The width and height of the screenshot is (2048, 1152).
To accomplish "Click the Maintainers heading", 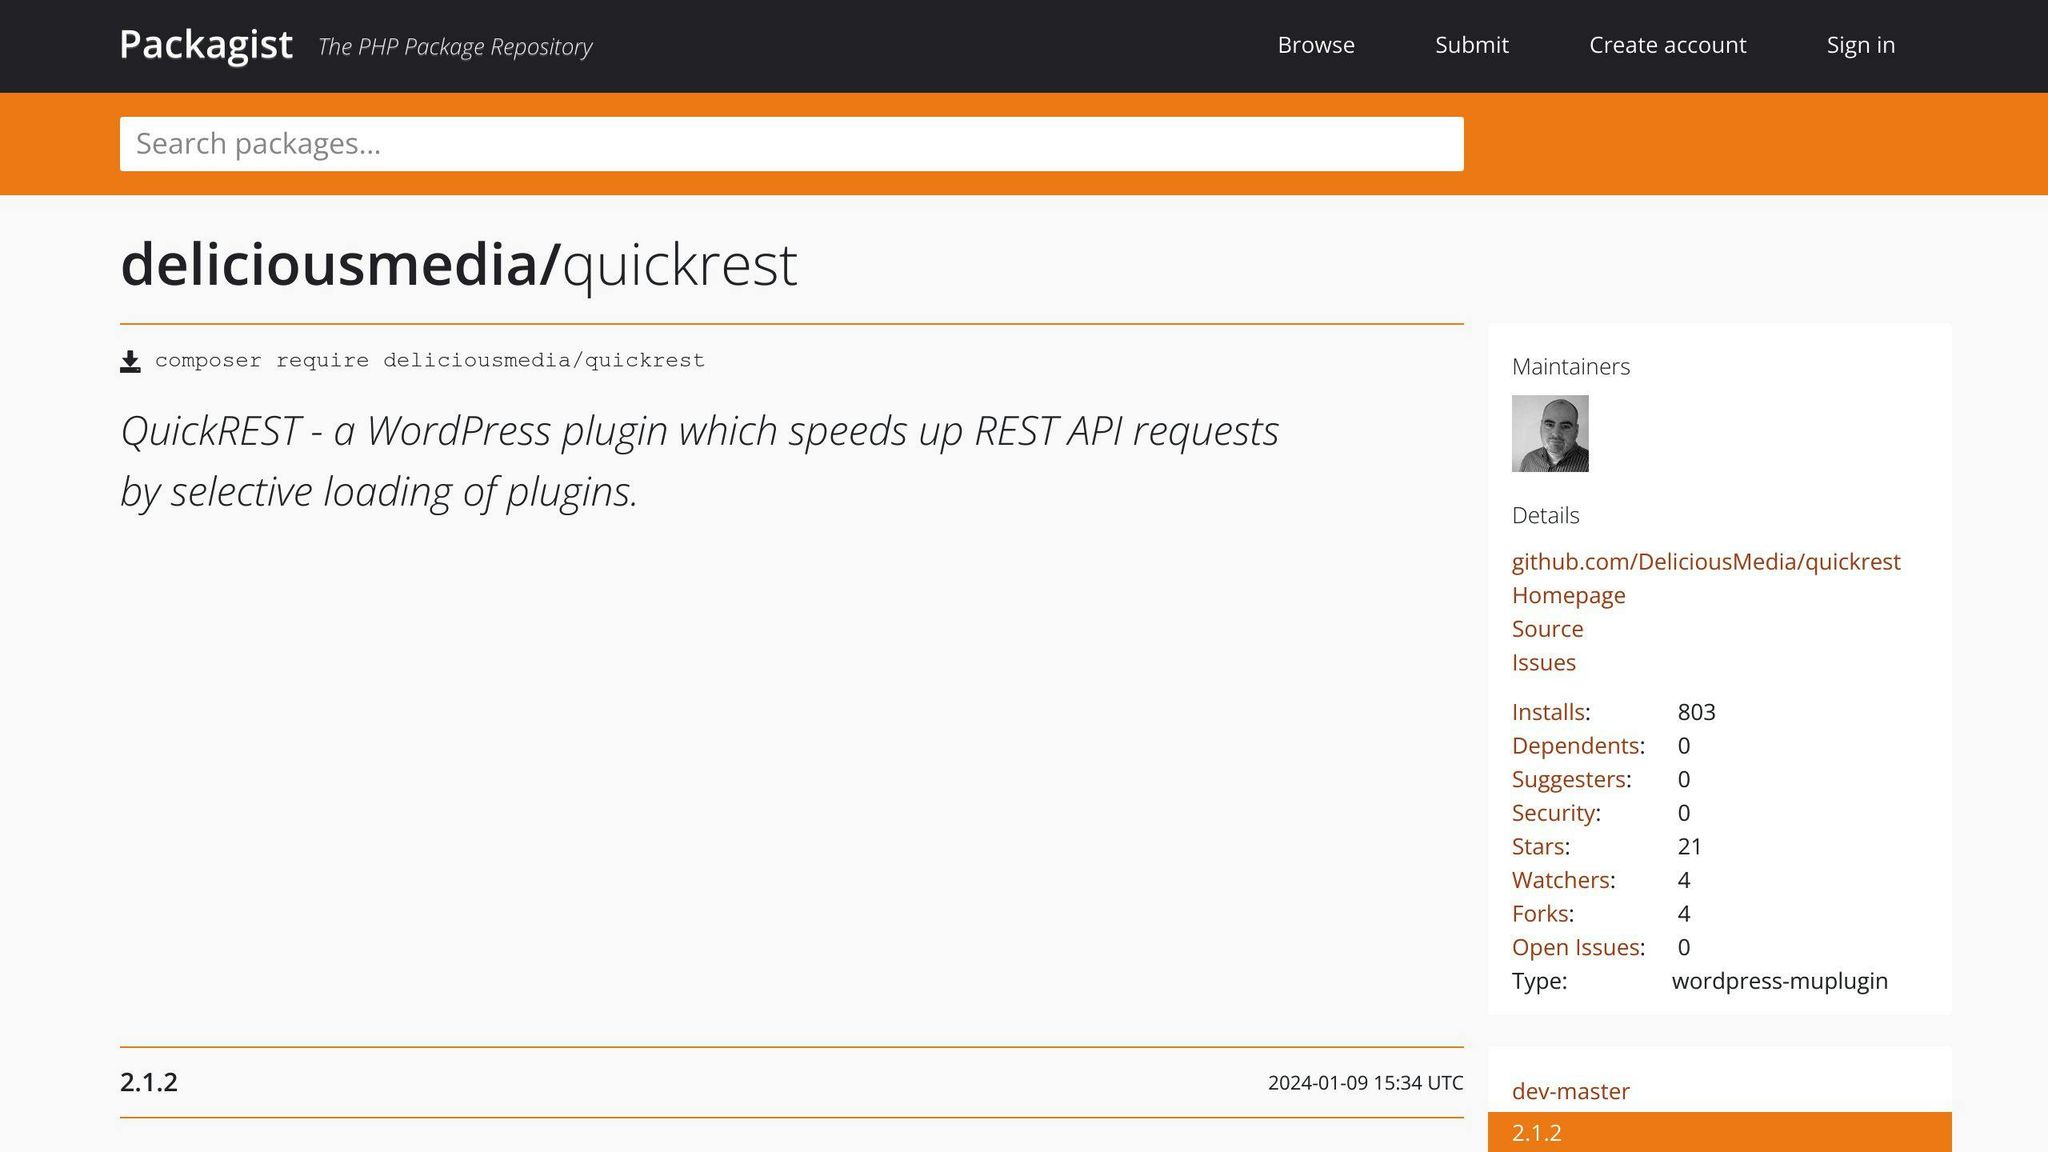I will [x=1571, y=367].
